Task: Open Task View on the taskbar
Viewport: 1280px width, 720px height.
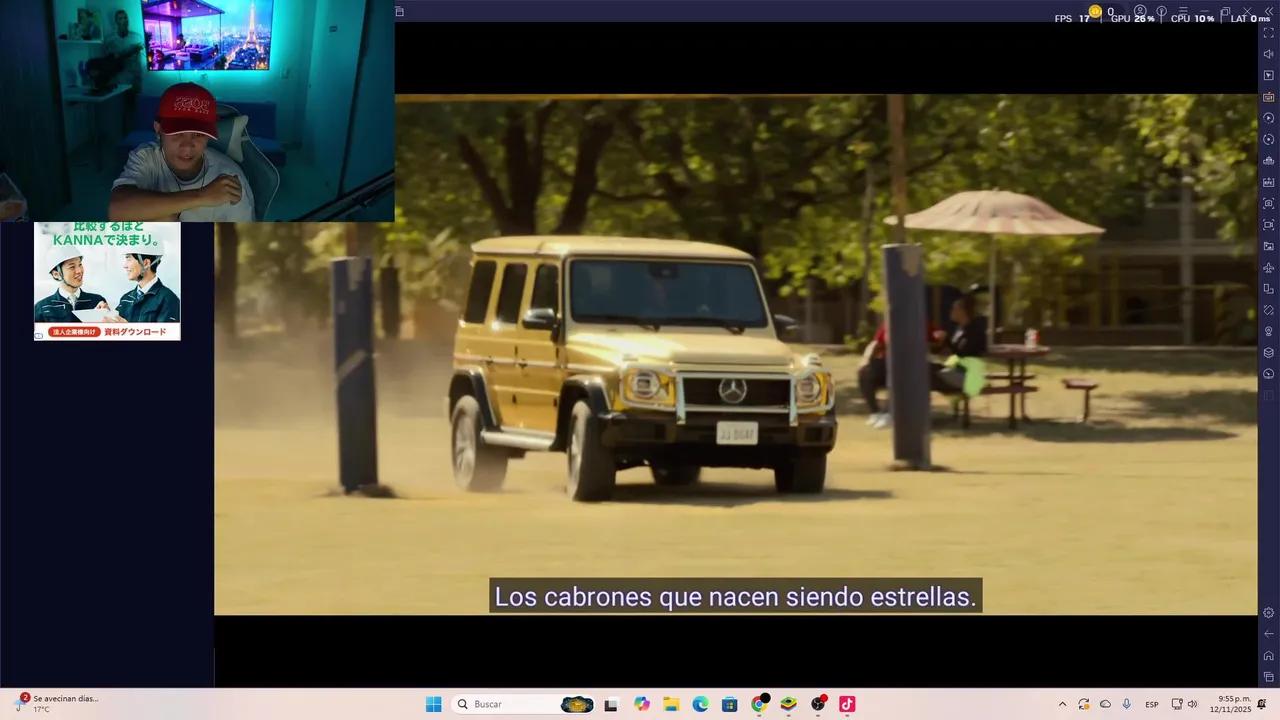Action: point(611,704)
